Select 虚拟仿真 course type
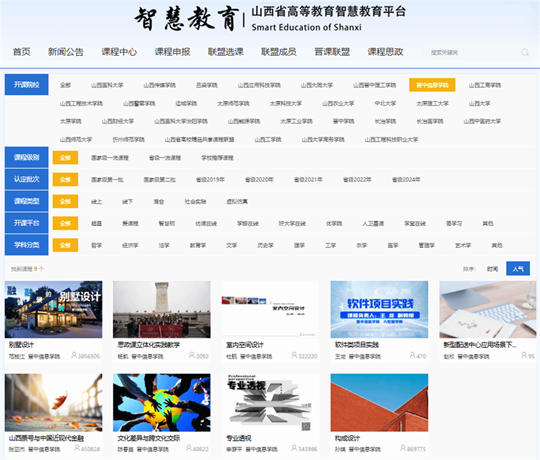 pyautogui.click(x=237, y=201)
